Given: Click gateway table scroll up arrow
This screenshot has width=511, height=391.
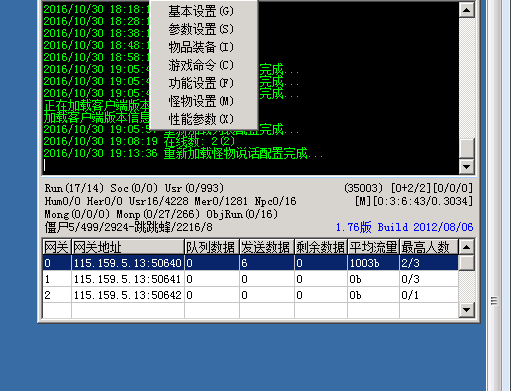Looking at the screenshot, I should point(466,247).
